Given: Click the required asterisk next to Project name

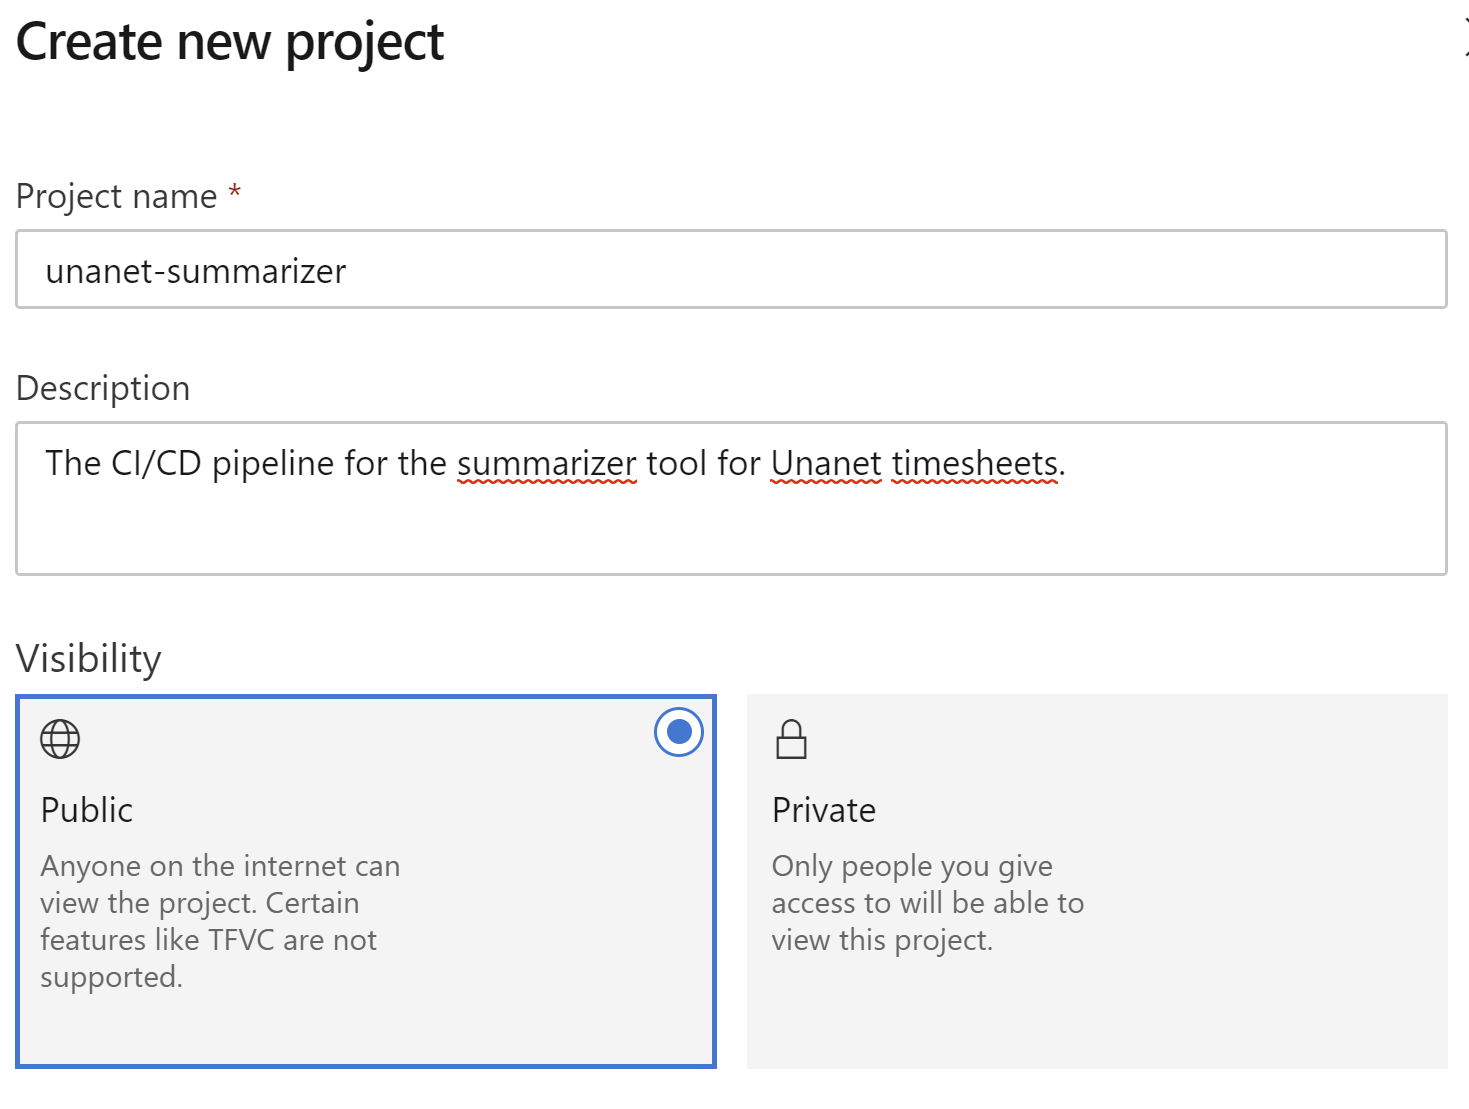Looking at the screenshot, I should click(x=233, y=196).
